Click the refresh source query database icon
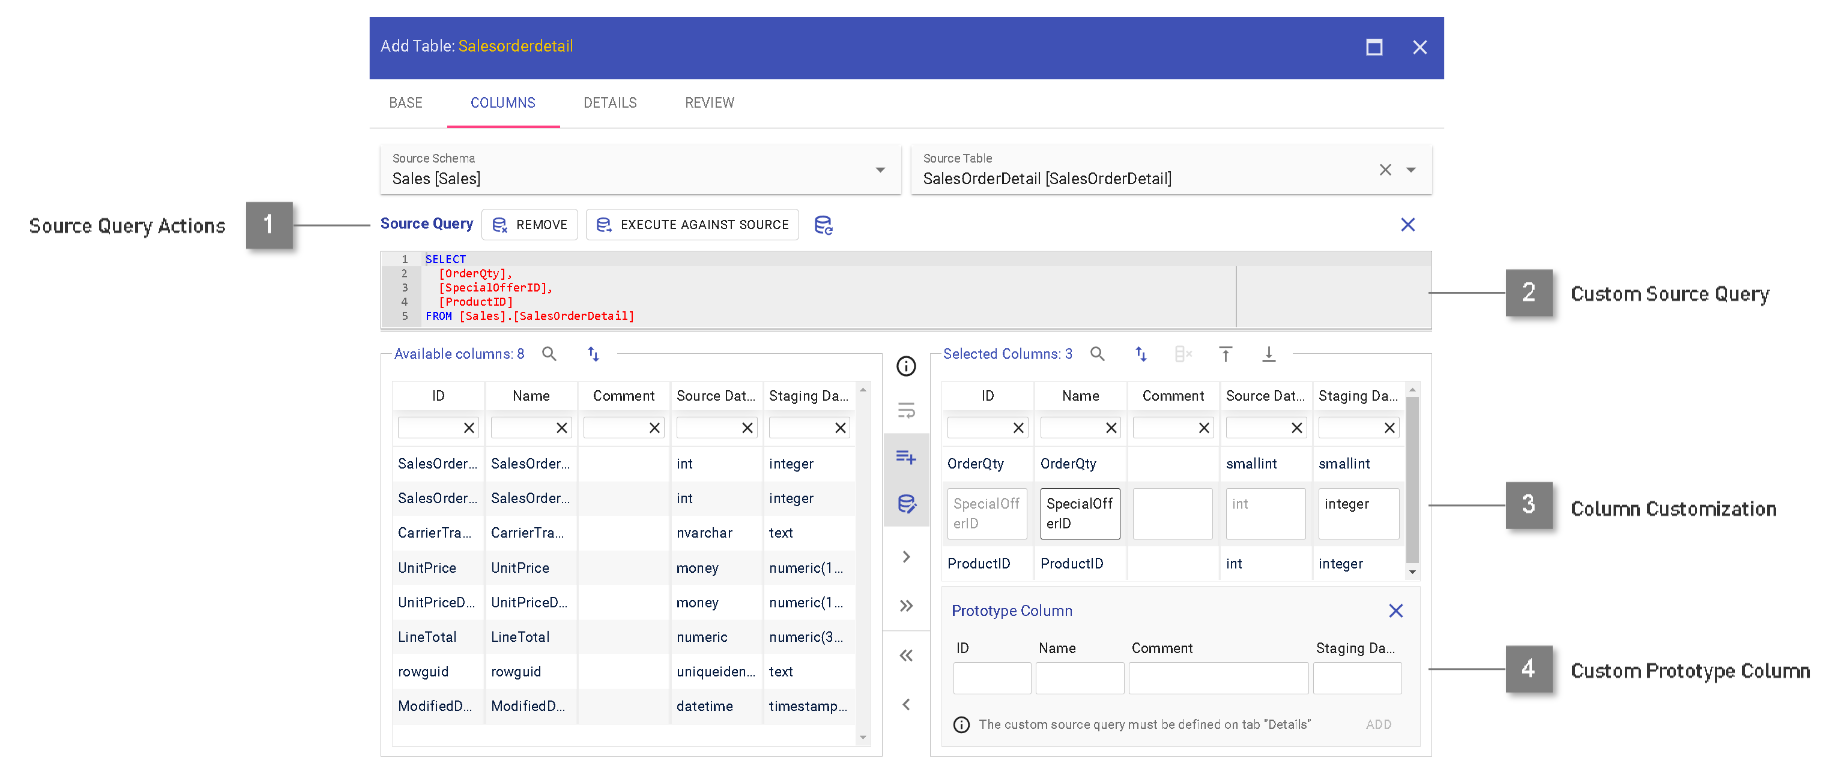This screenshot has width=1834, height=763. coord(823,225)
